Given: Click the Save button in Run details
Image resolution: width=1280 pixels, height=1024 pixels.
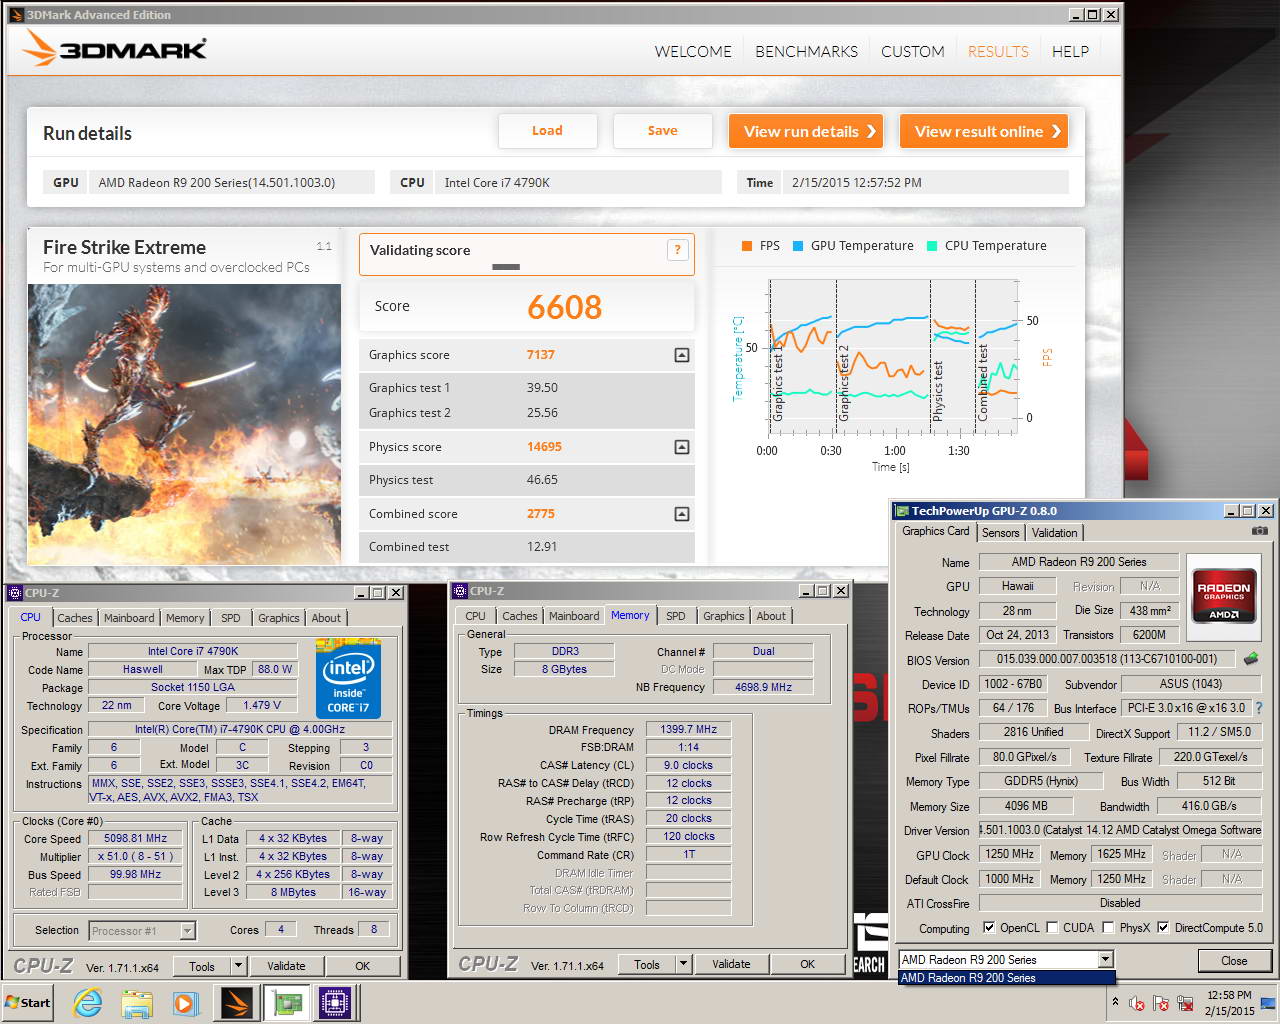Looking at the screenshot, I should (x=662, y=131).
